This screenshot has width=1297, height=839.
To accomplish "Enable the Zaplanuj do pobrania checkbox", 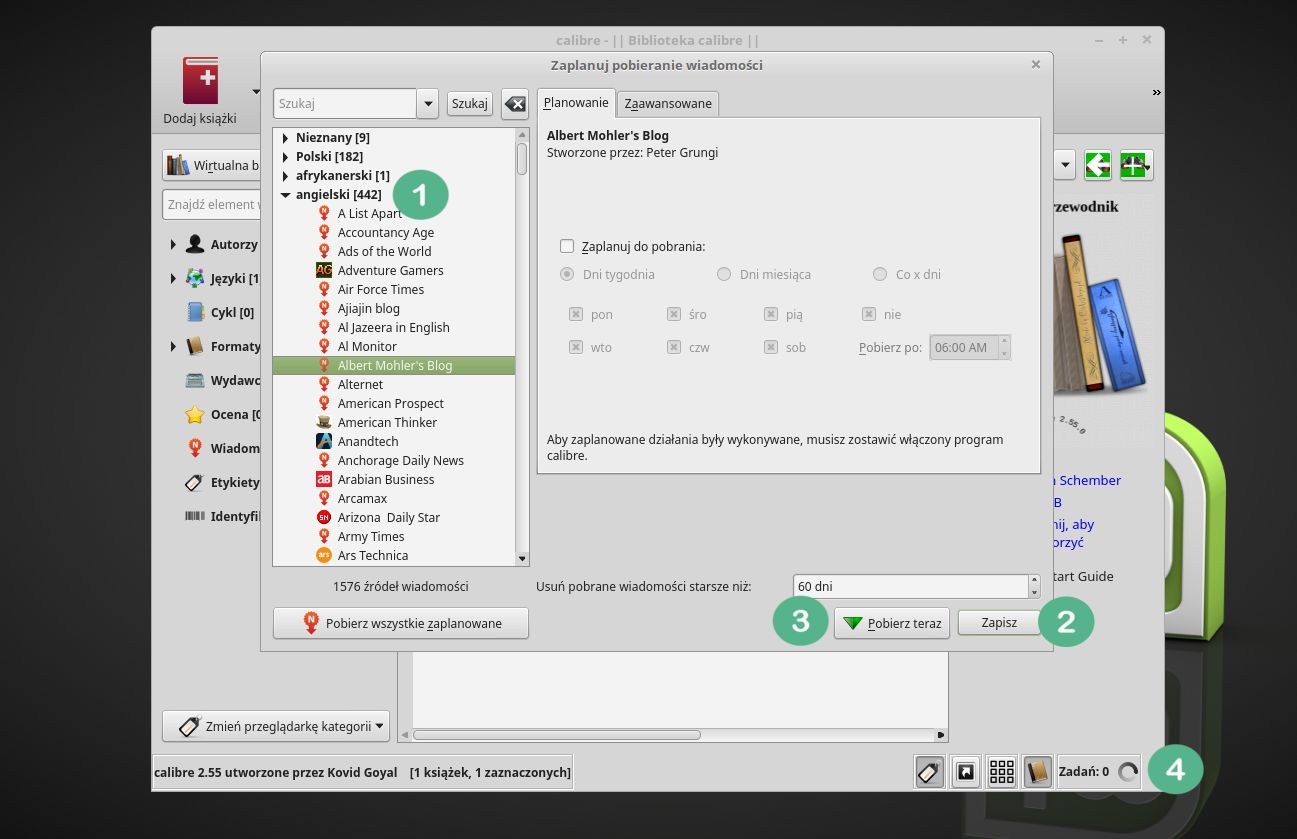I will tap(568, 246).
